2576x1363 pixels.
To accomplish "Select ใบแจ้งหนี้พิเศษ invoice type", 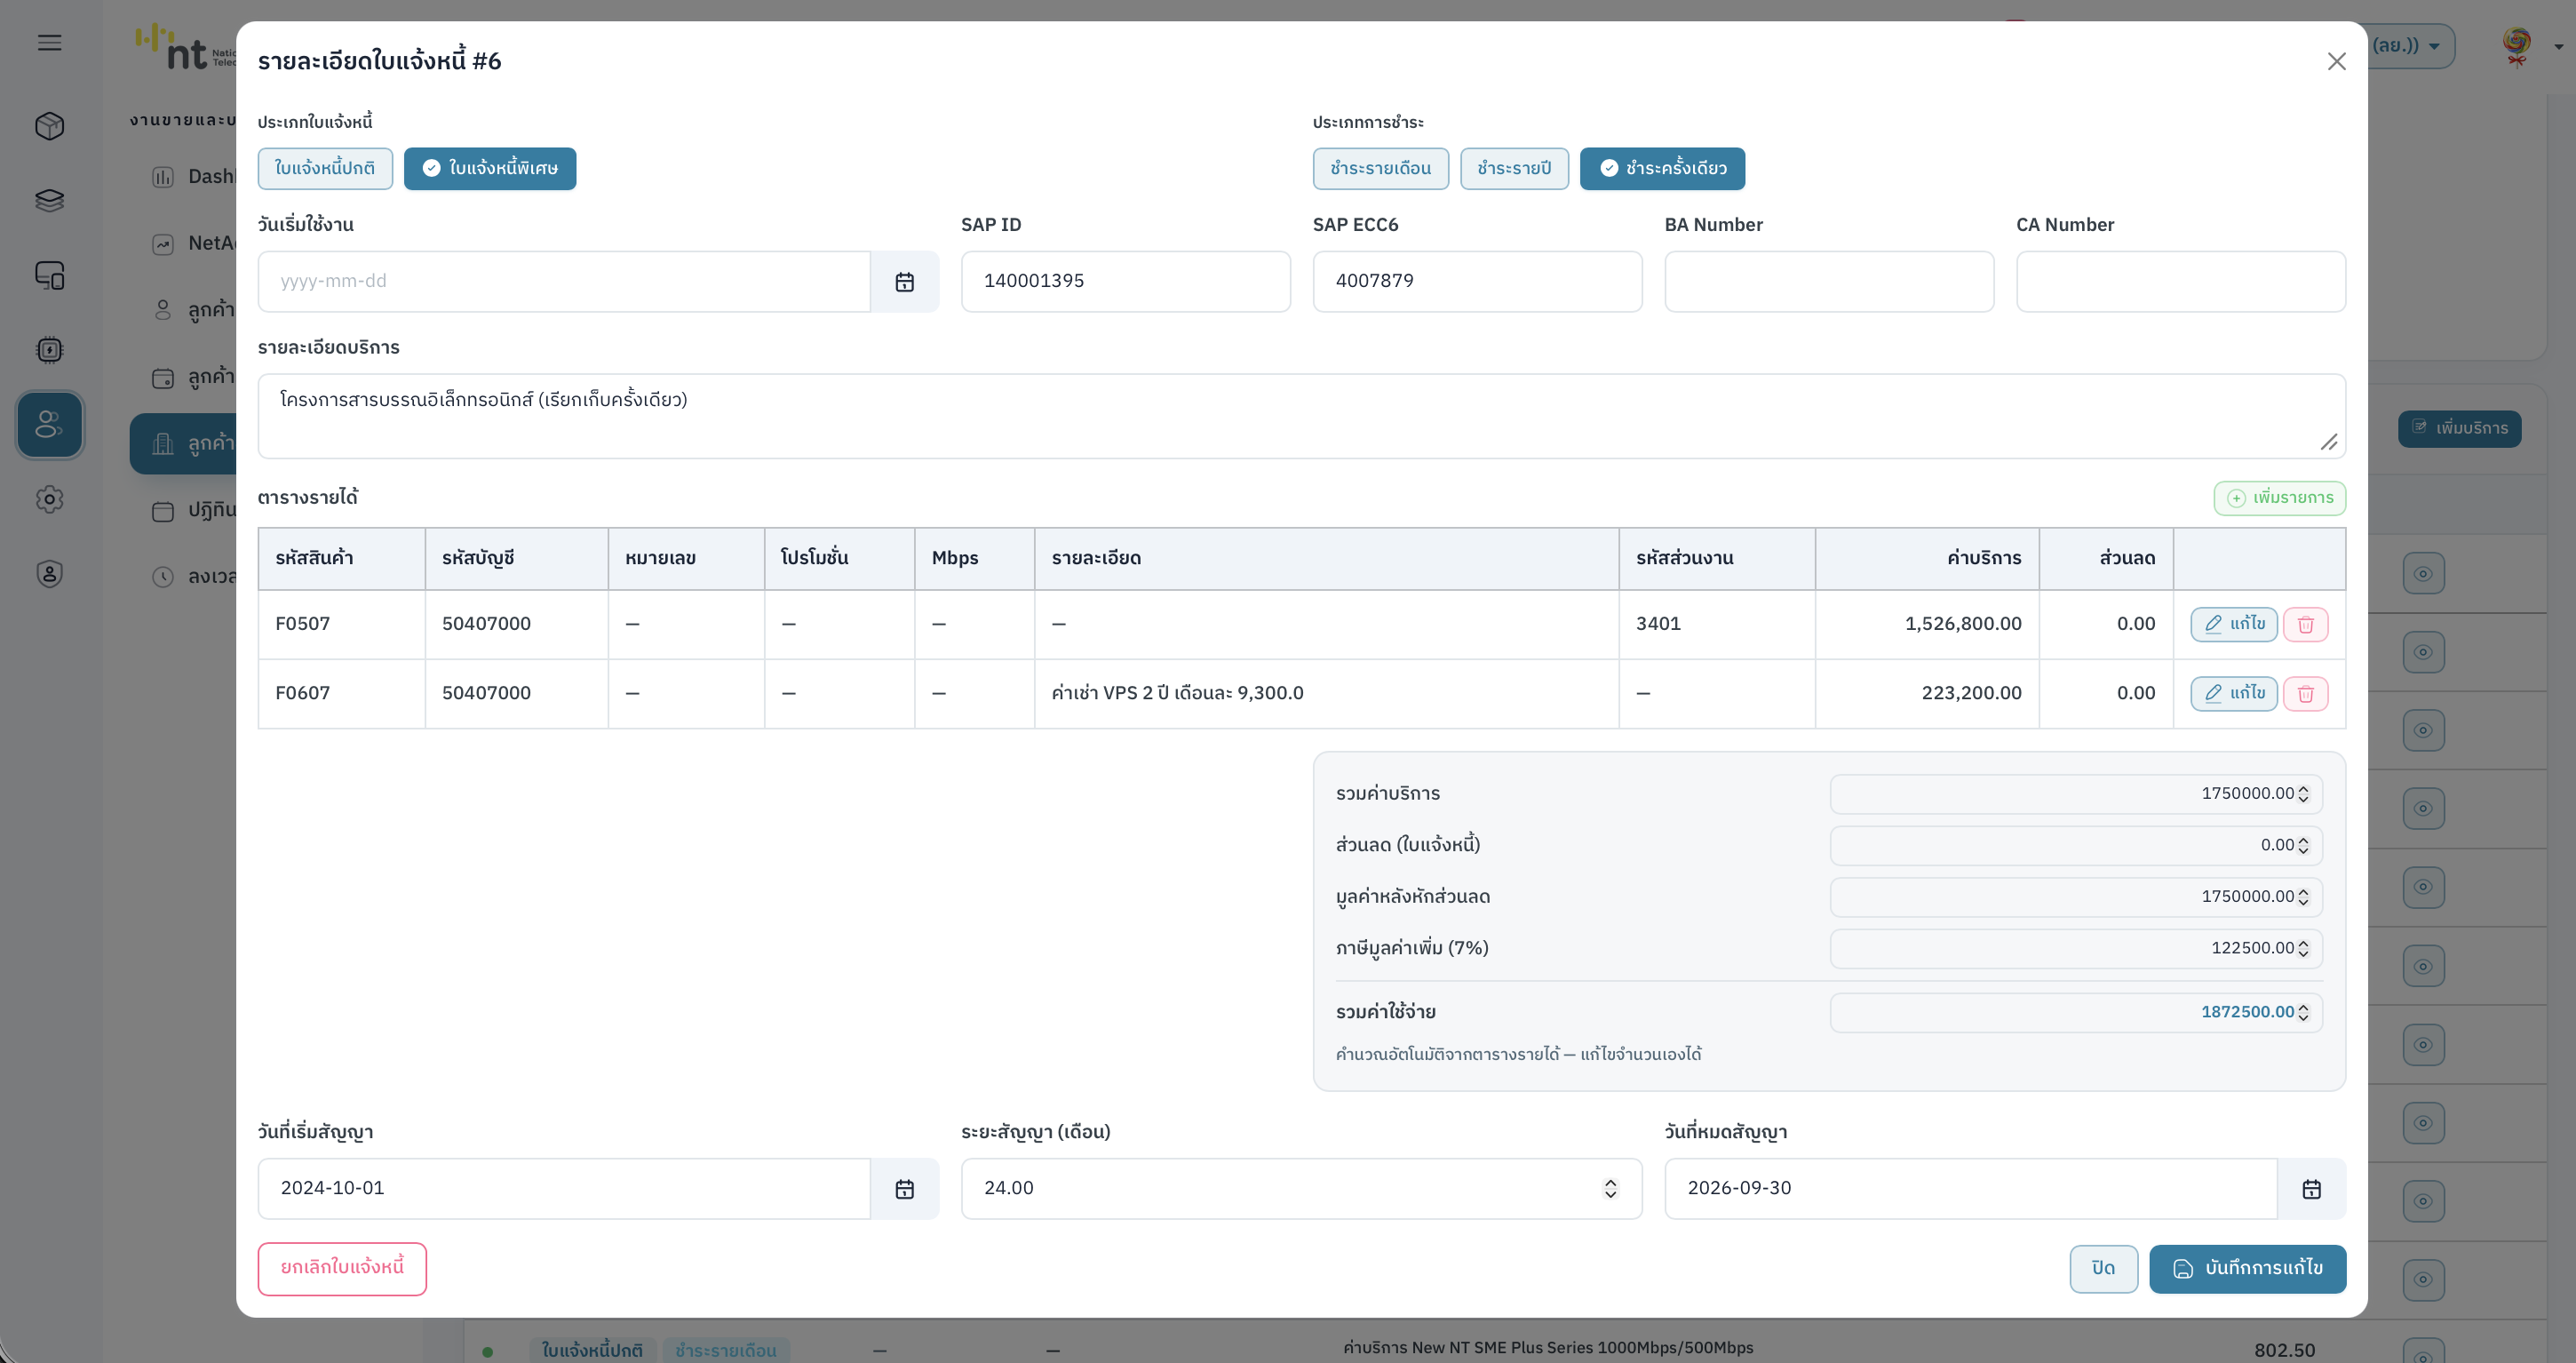I will pyautogui.click(x=490, y=168).
